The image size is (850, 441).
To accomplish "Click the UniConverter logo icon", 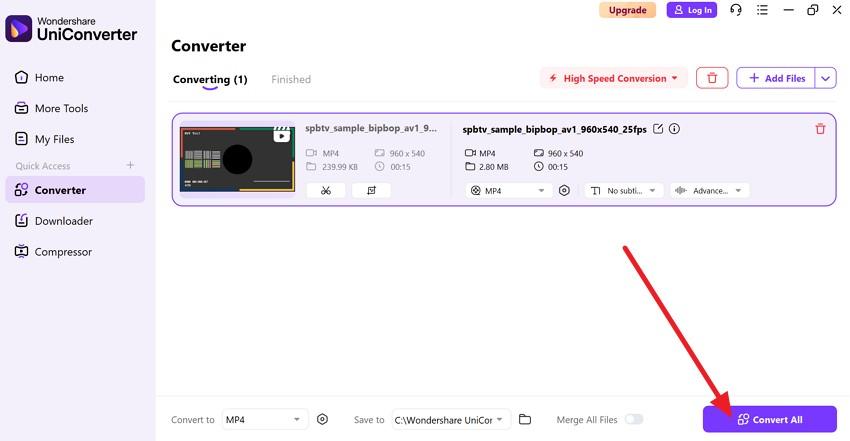I will click(x=18, y=28).
